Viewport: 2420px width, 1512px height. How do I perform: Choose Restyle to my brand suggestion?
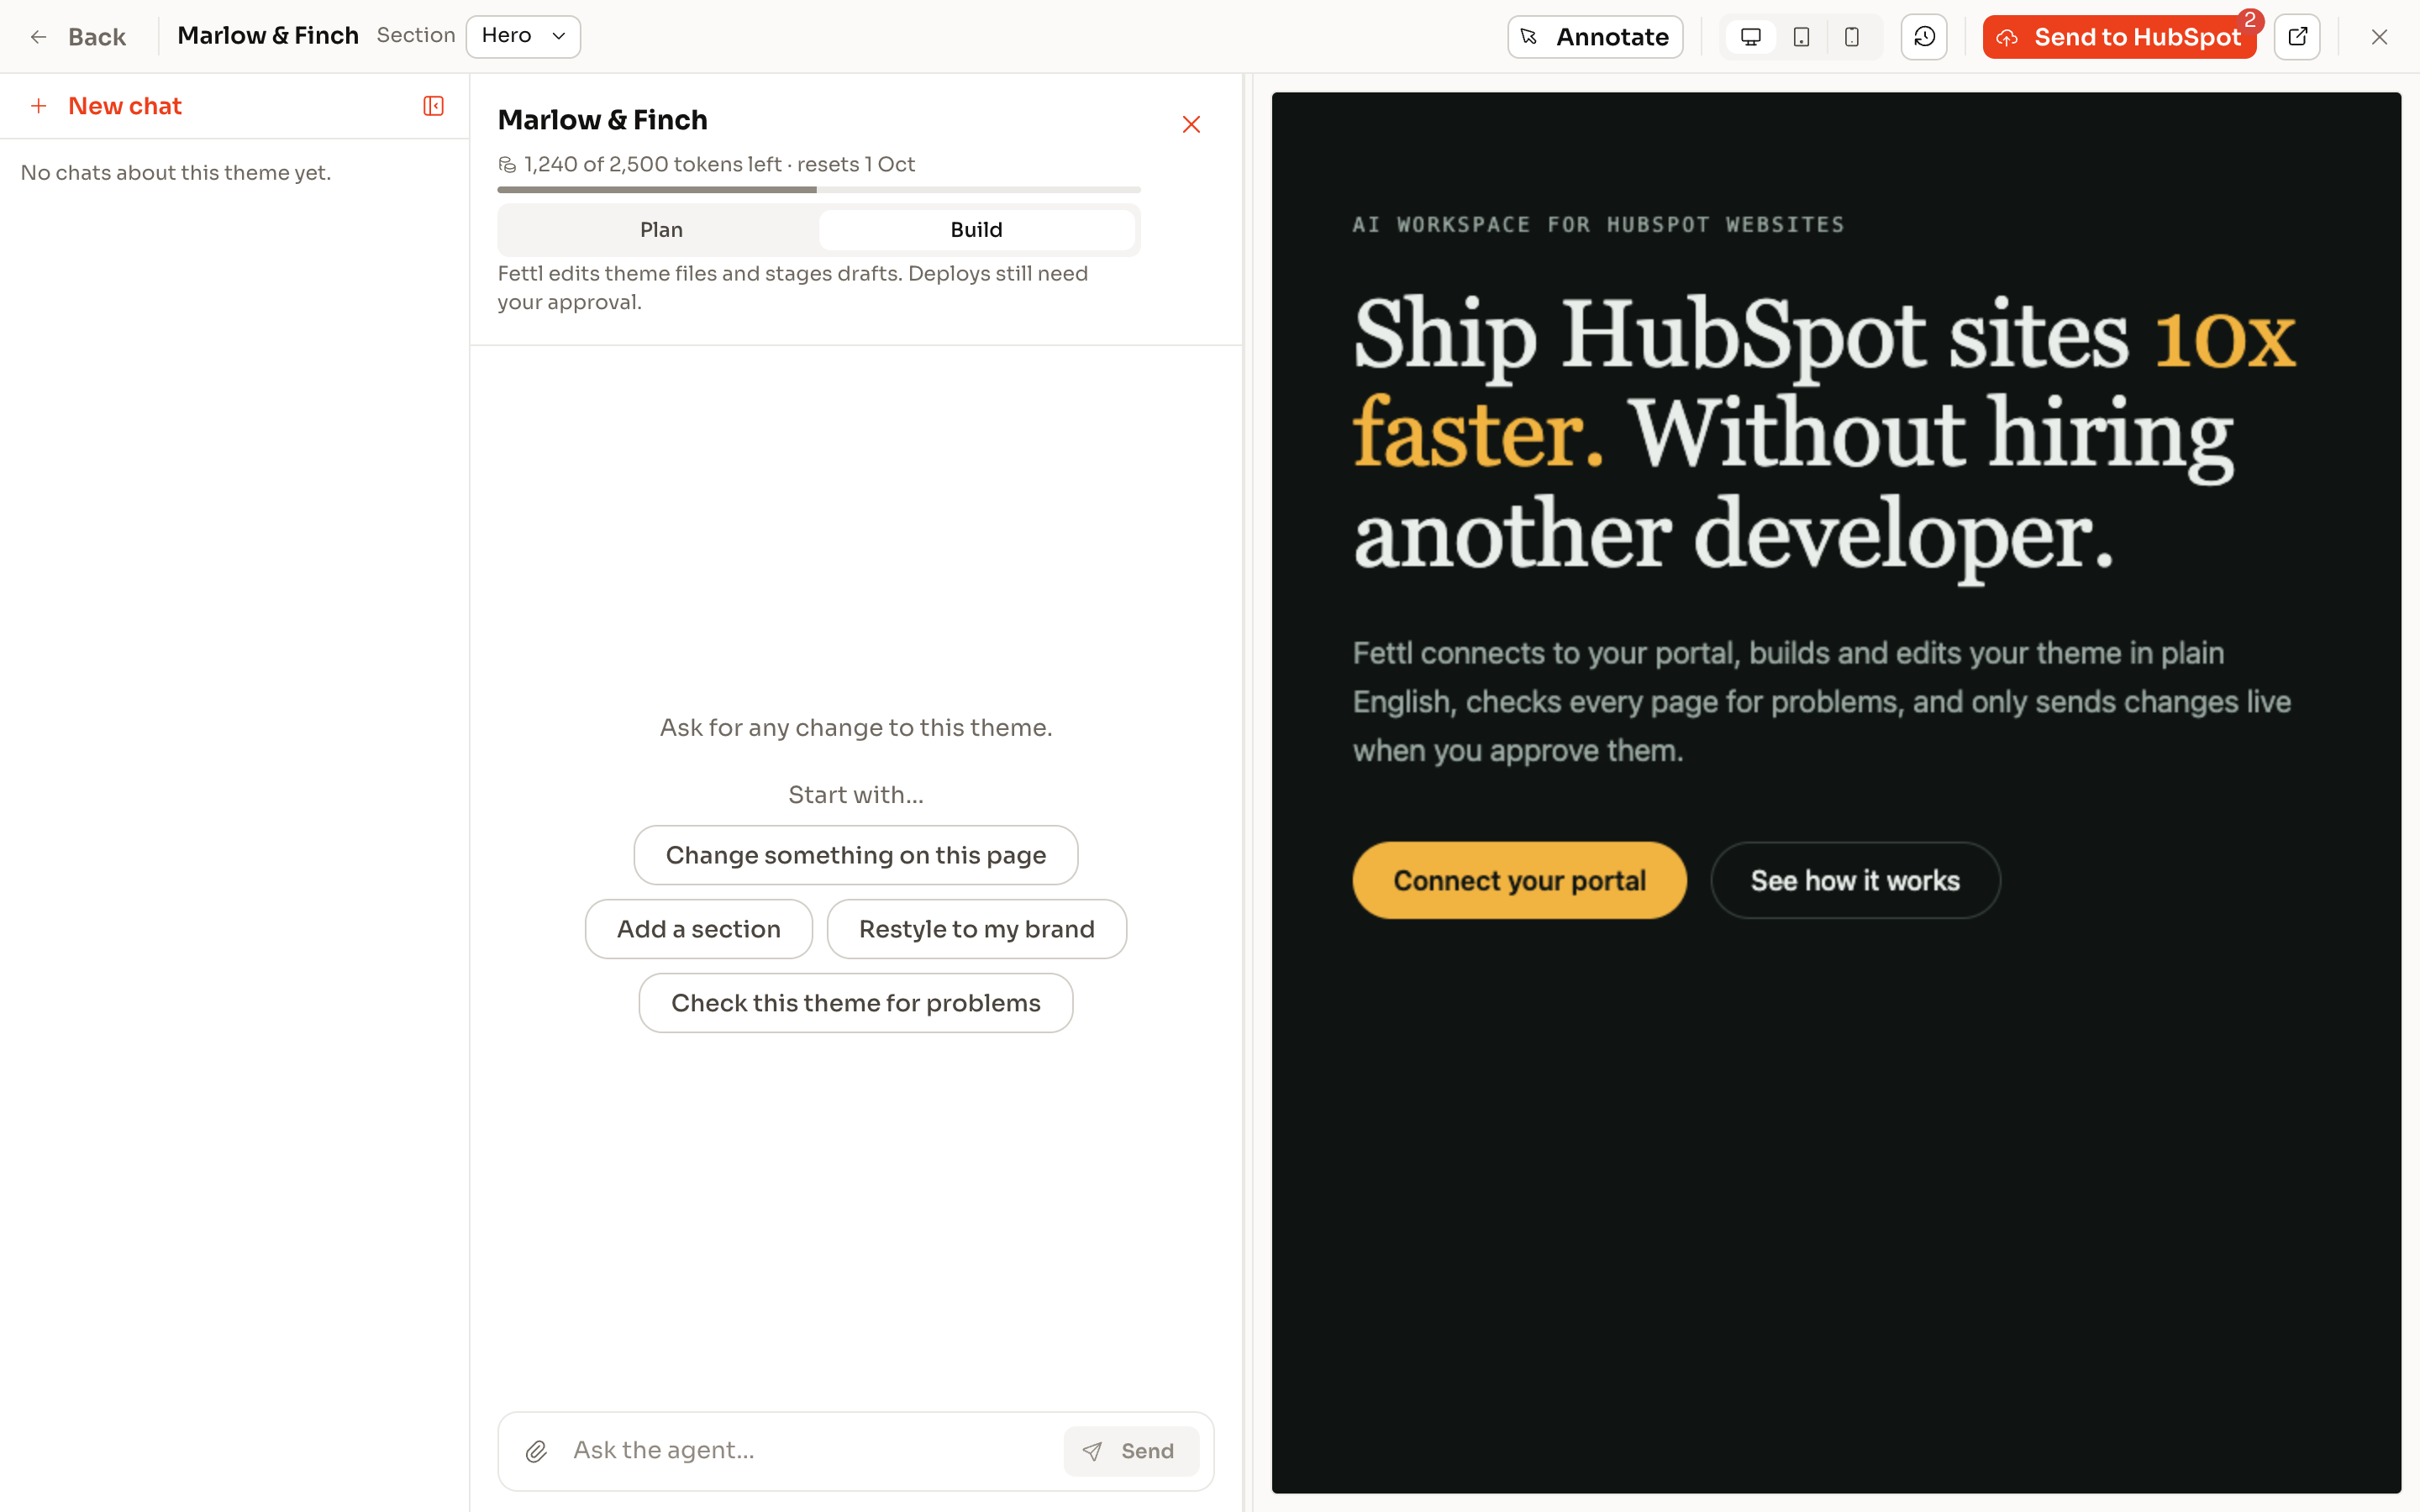click(x=977, y=929)
